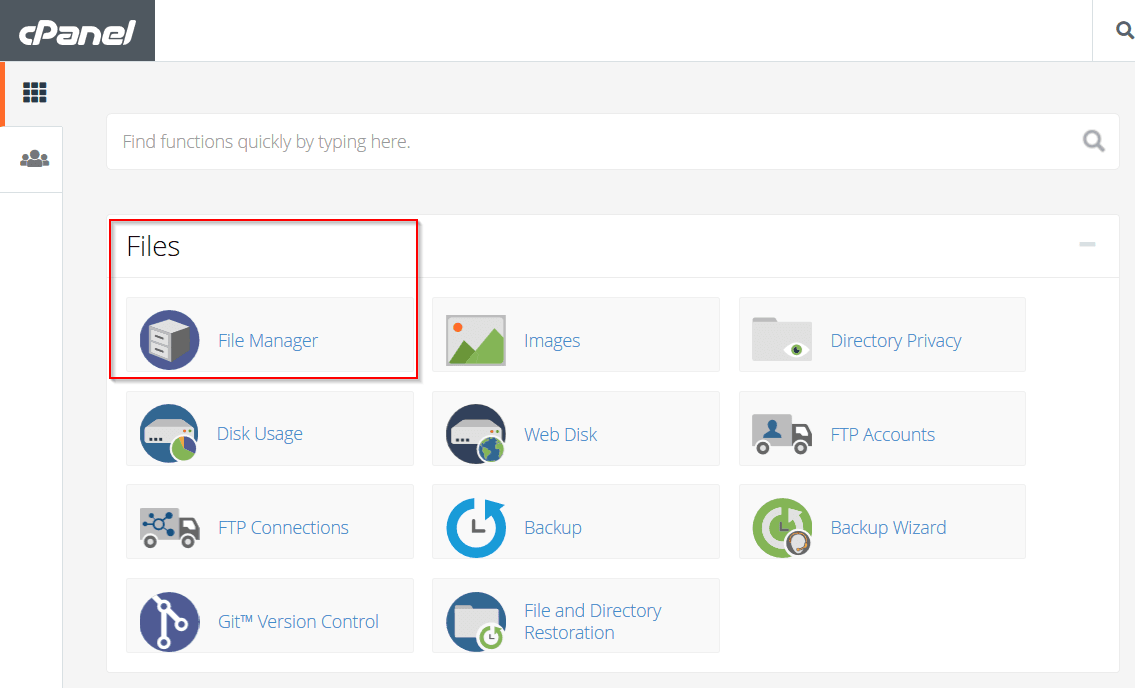Image resolution: width=1135 pixels, height=688 pixels.
Task: Open File and Directory Restoration link
Action: (x=593, y=621)
